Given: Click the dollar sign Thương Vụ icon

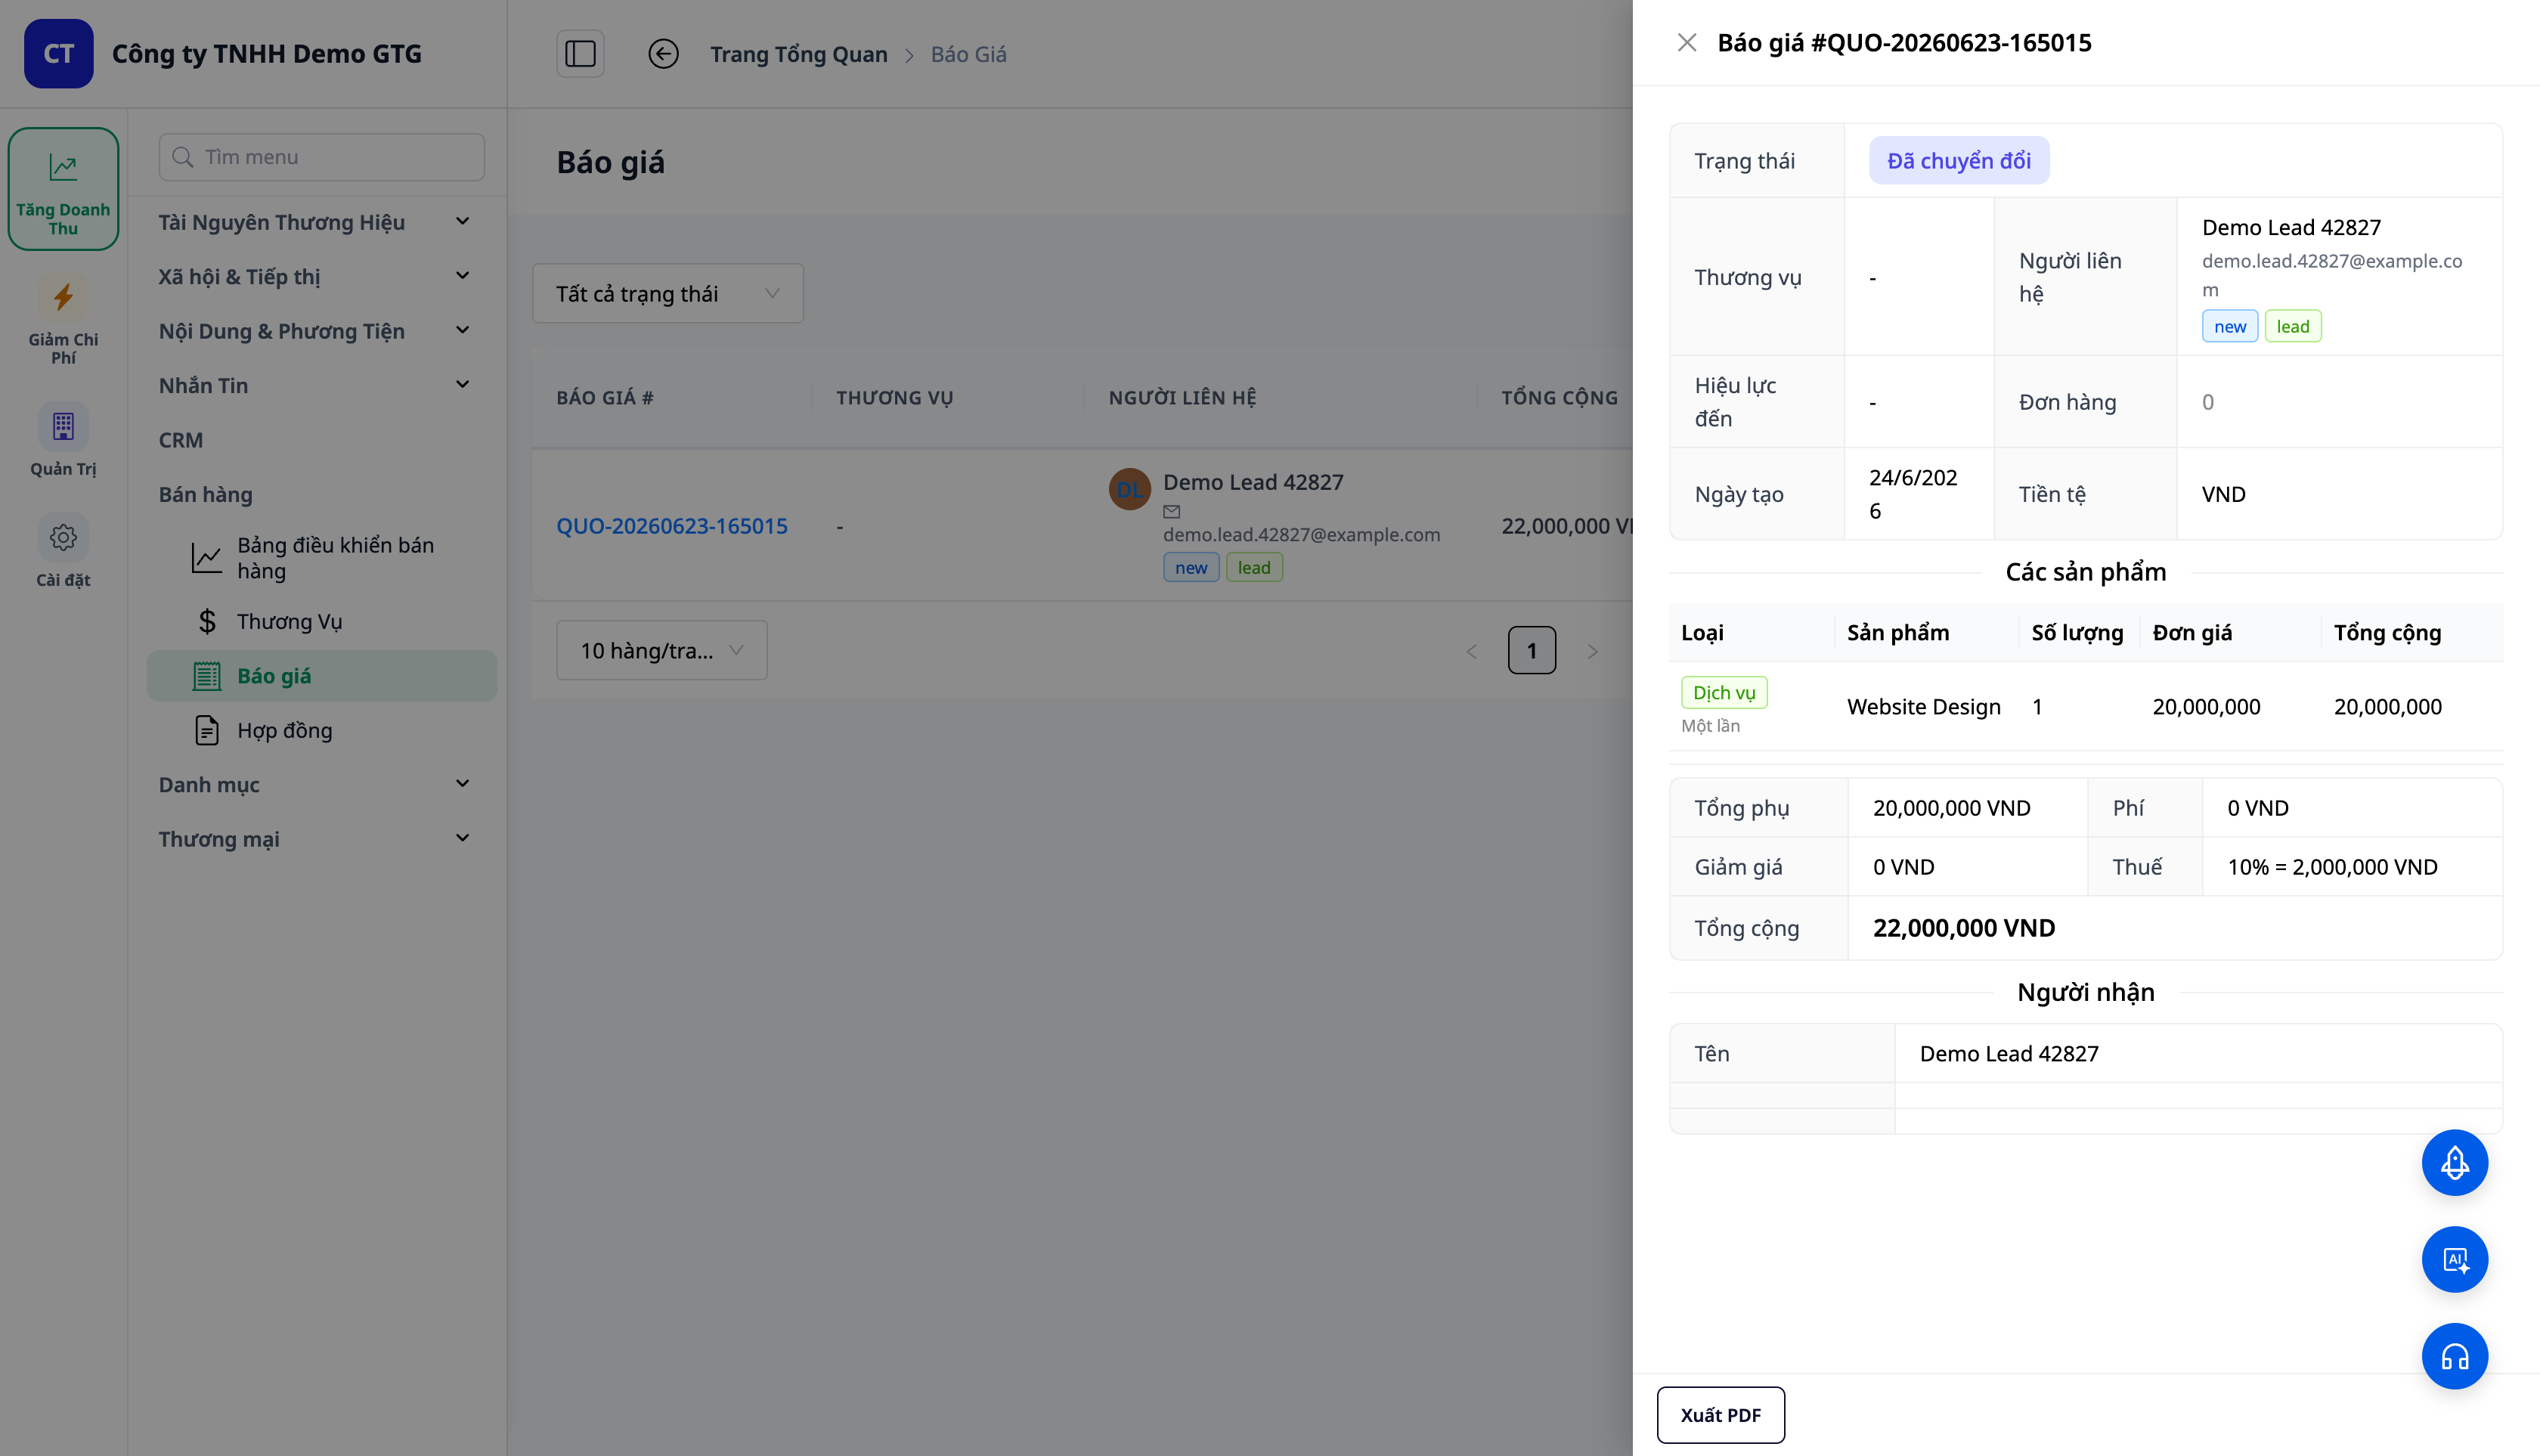Looking at the screenshot, I should coord(207,622).
